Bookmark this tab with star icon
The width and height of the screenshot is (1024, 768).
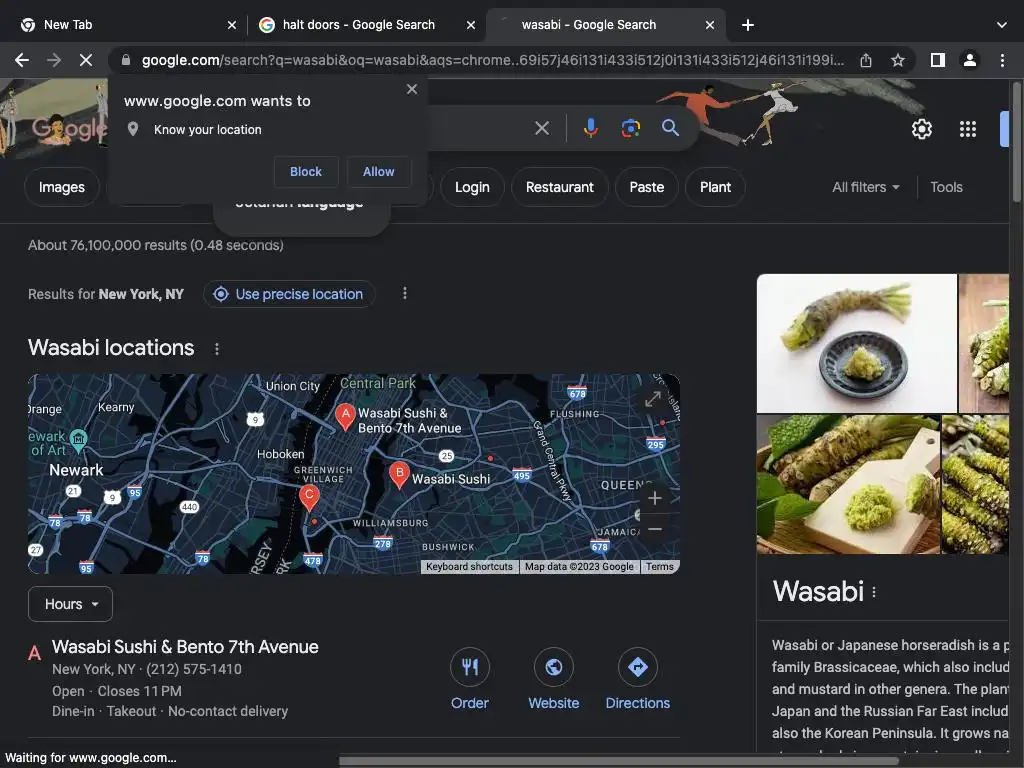point(898,60)
